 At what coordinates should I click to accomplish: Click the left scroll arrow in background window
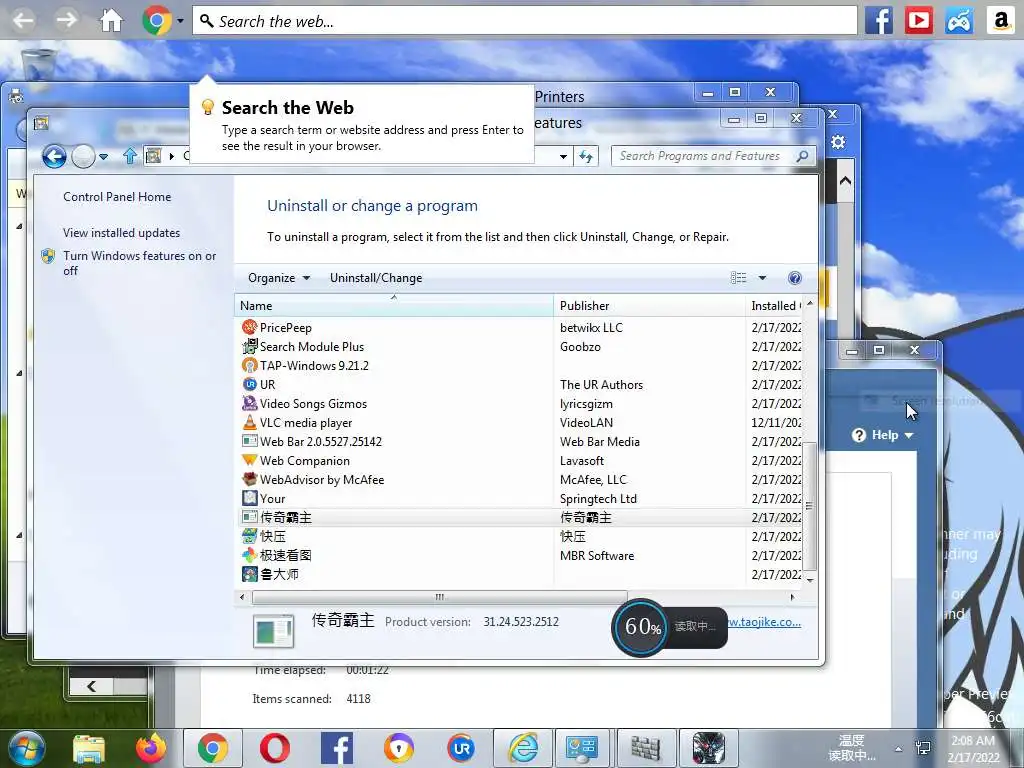tap(91, 686)
